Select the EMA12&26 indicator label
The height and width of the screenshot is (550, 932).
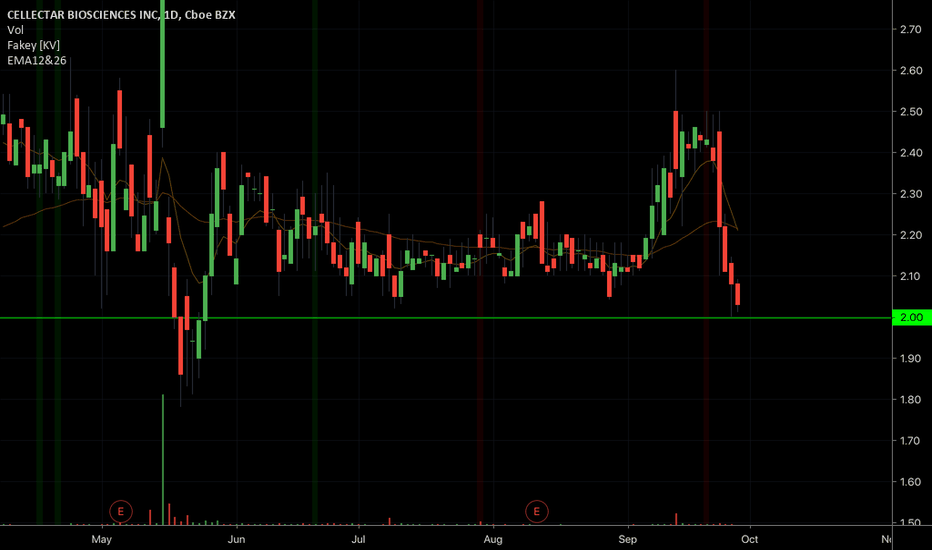coord(37,61)
